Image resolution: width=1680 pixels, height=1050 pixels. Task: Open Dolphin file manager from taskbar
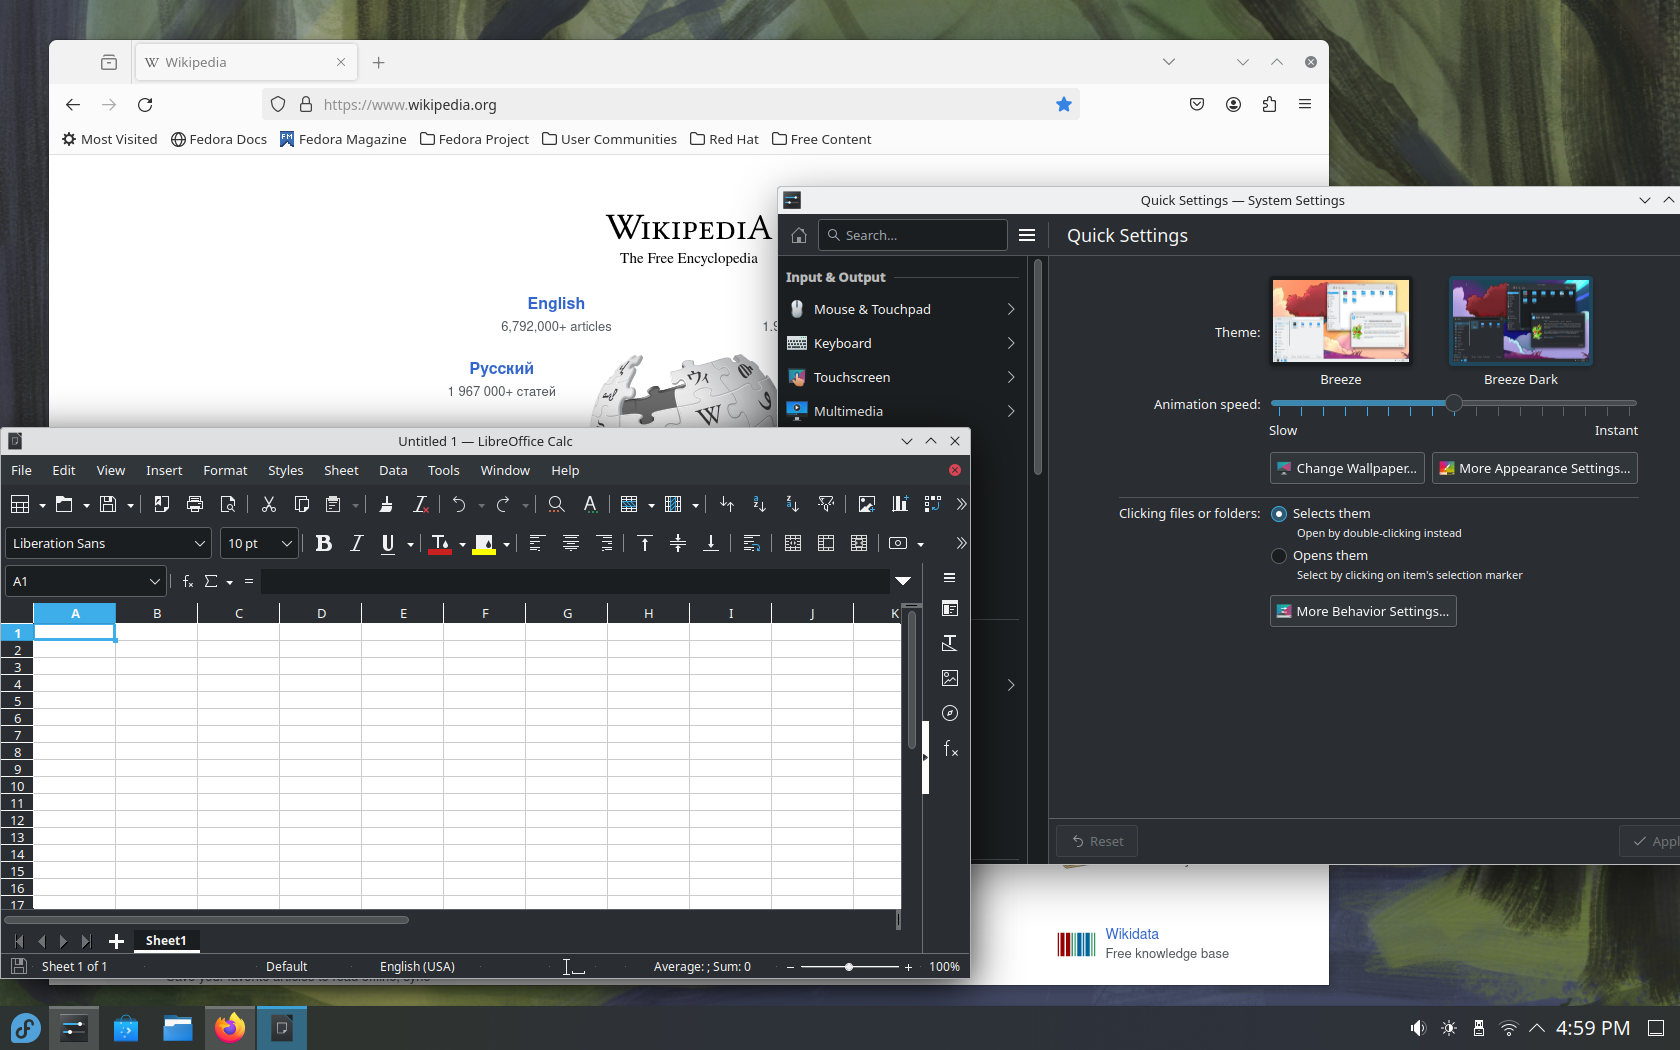[178, 1028]
